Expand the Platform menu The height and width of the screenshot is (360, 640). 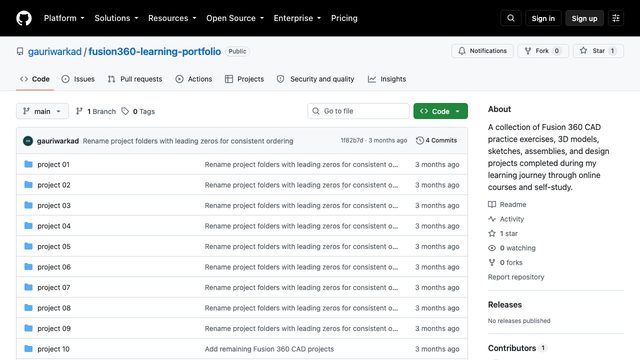pyautogui.click(x=64, y=18)
